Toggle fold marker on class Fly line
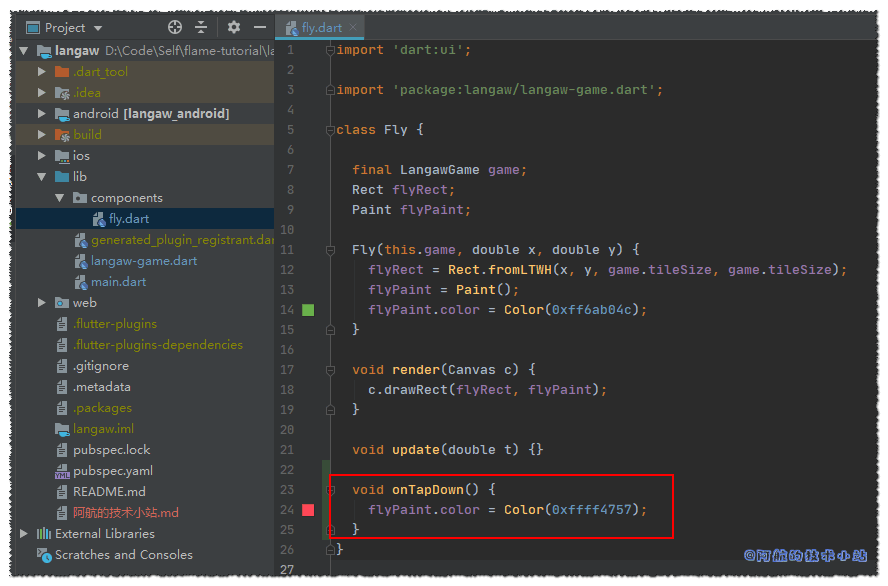The width and height of the screenshot is (888, 586). pyautogui.click(x=330, y=130)
